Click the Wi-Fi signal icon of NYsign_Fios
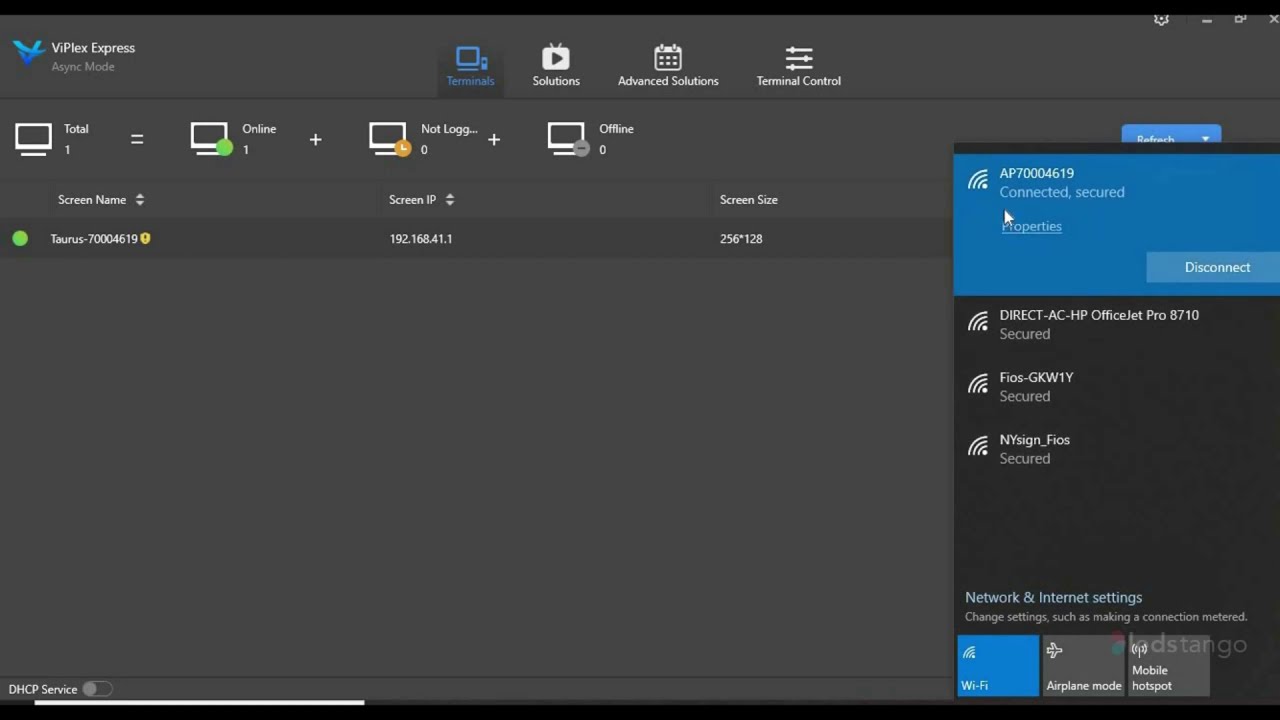This screenshot has width=1280, height=720. 978,447
